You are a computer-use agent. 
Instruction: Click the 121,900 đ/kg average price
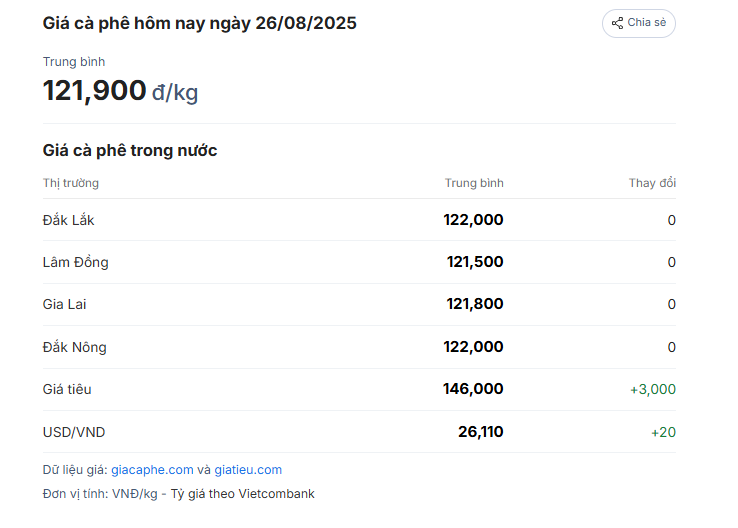coord(120,90)
